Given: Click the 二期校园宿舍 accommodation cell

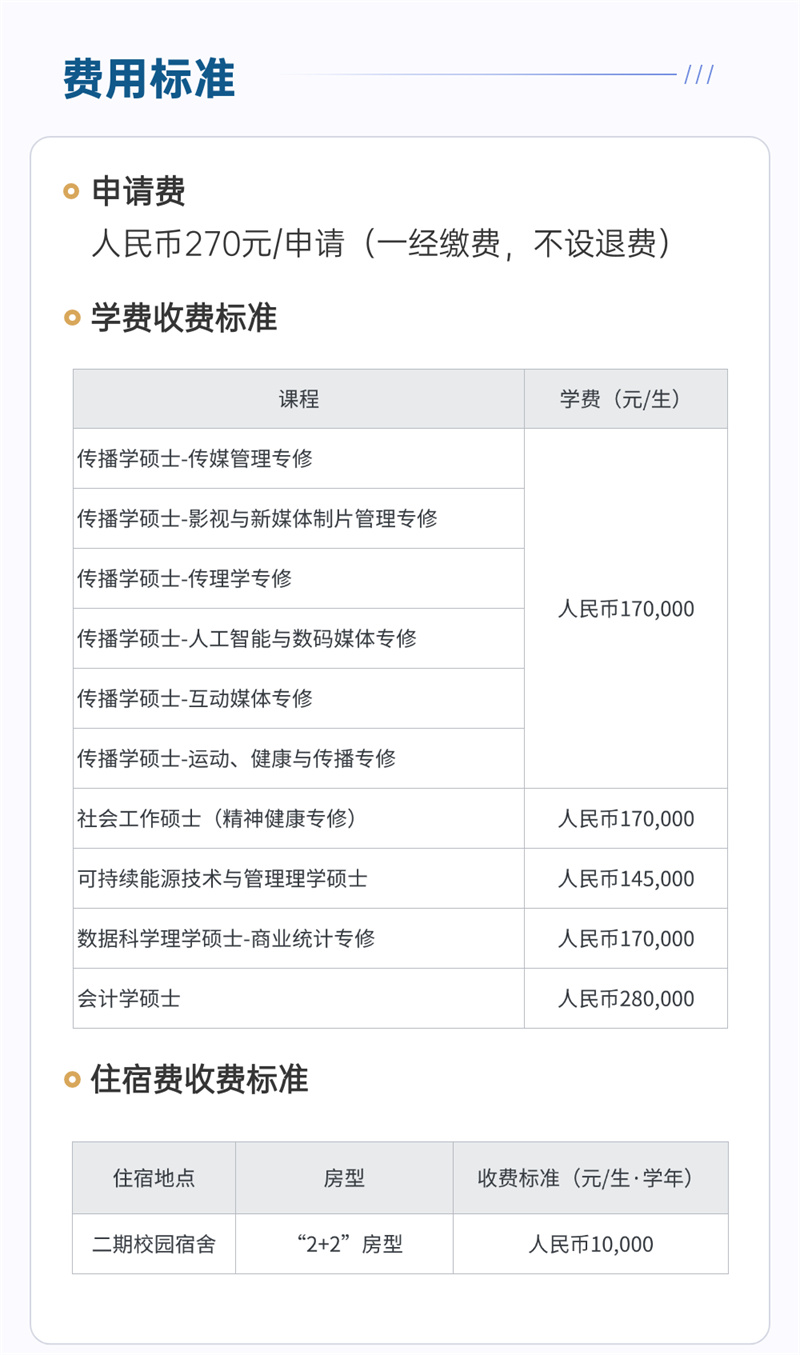Looking at the screenshot, I should click(x=153, y=1244).
